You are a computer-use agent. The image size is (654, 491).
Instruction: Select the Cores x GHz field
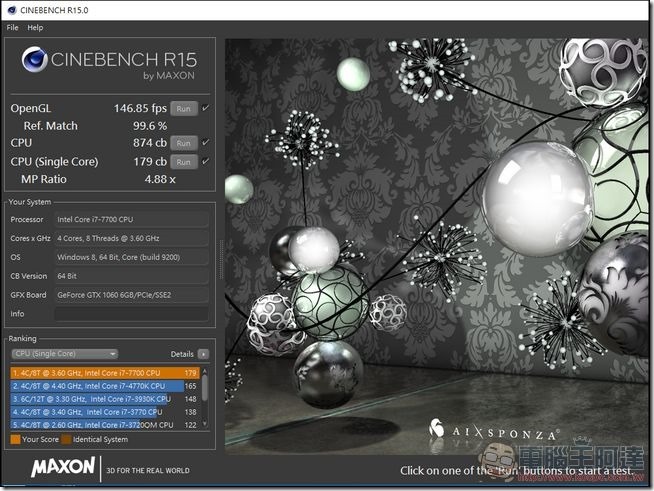pyautogui.click(x=131, y=238)
